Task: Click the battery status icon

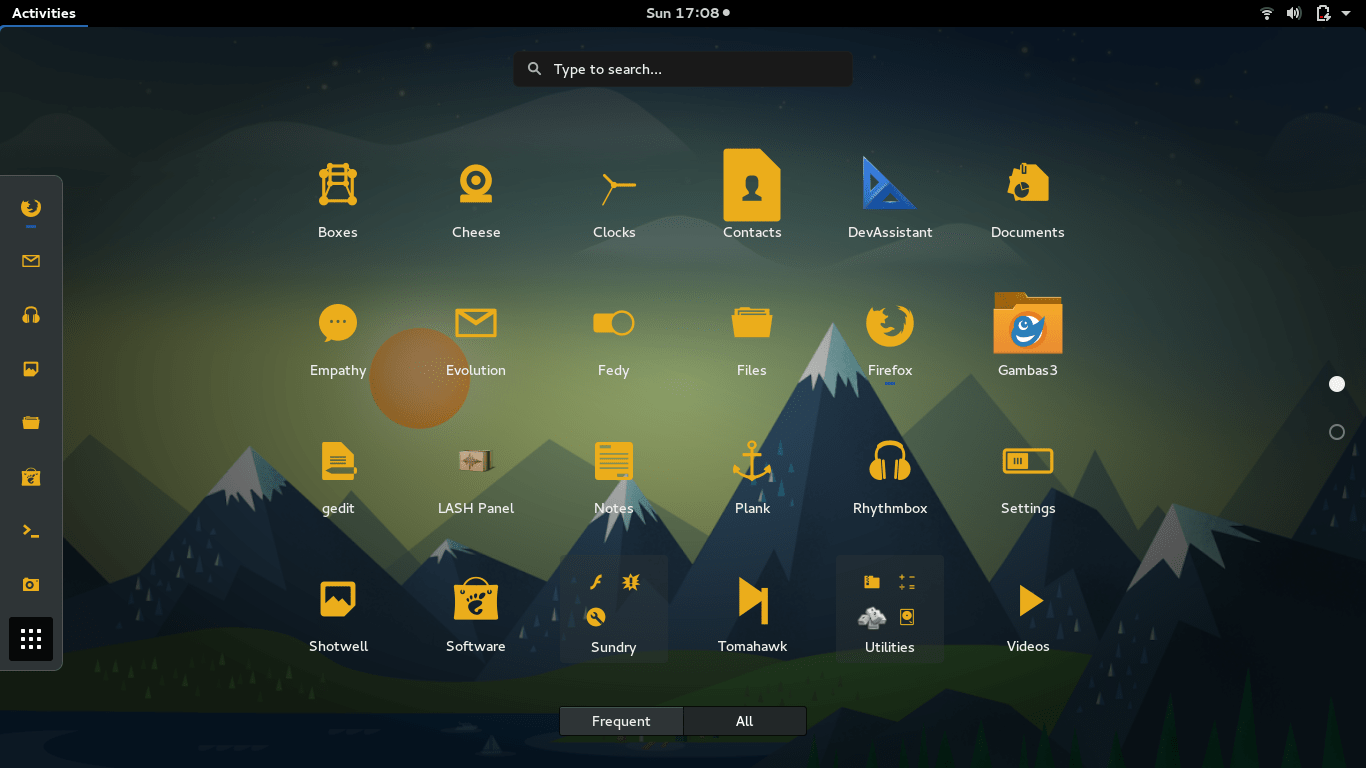Action: (1323, 13)
